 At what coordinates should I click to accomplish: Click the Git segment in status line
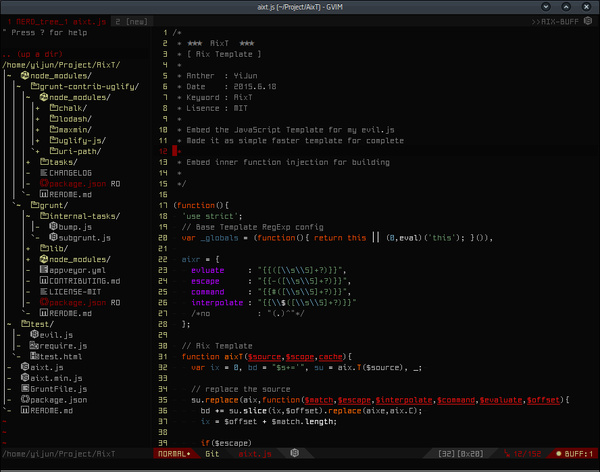[x=212, y=454]
